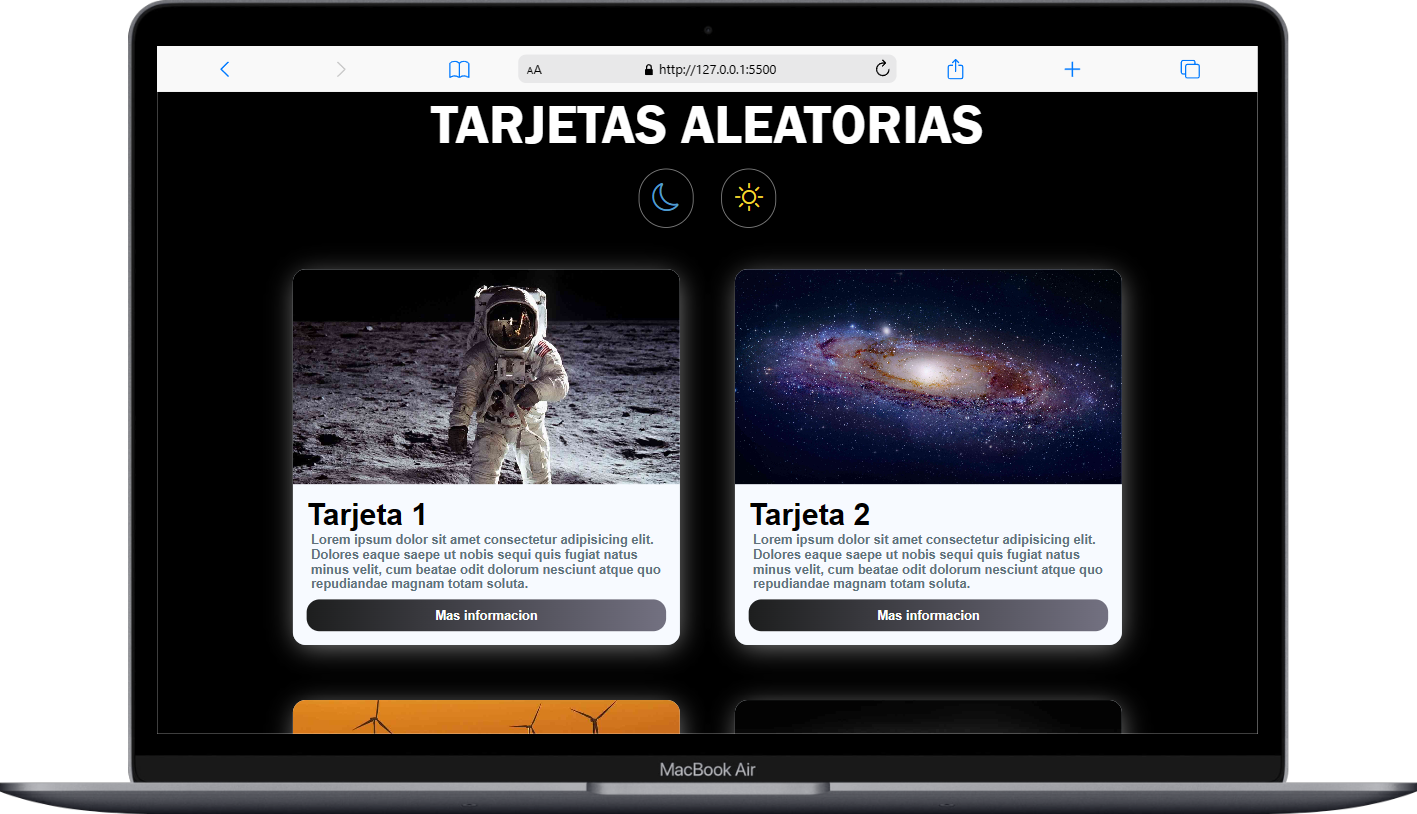
Task: Open the bookmarks sidebar icon
Action: click(459, 69)
